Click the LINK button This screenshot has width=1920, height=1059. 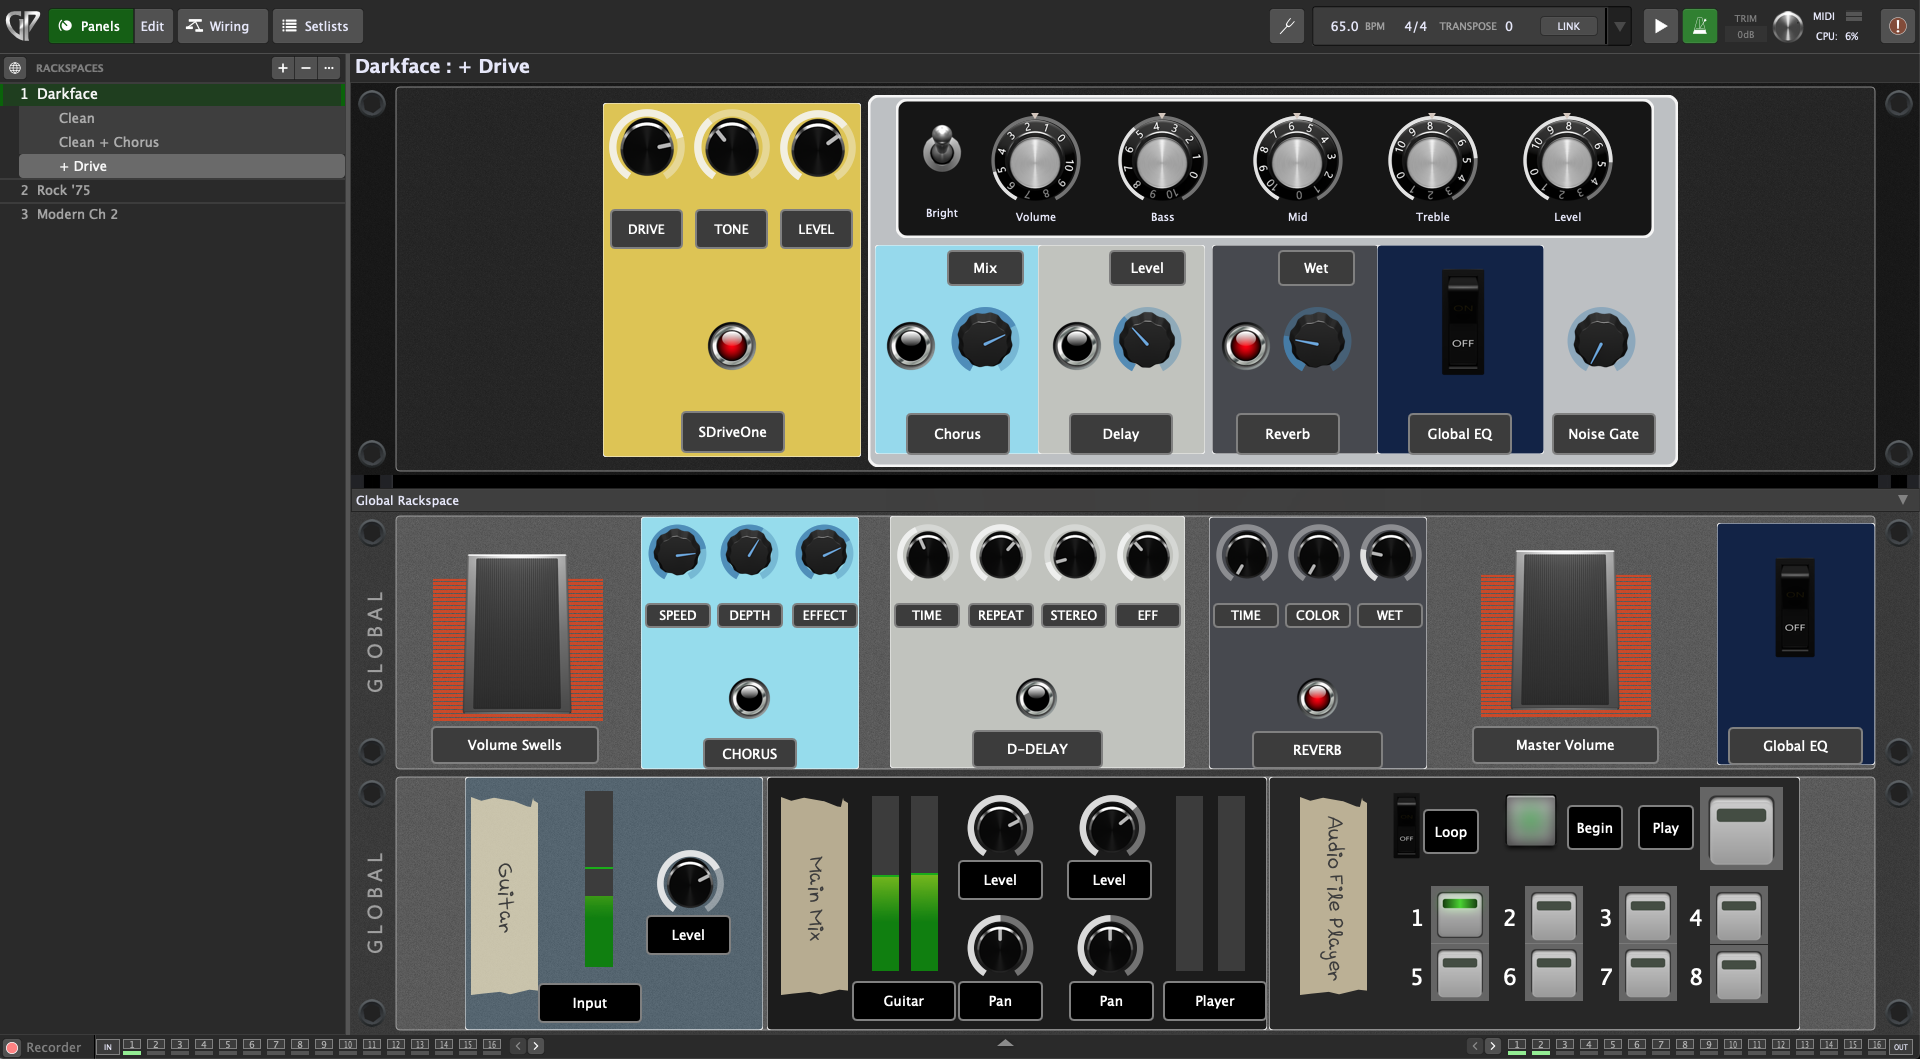click(x=1568, y=26)
